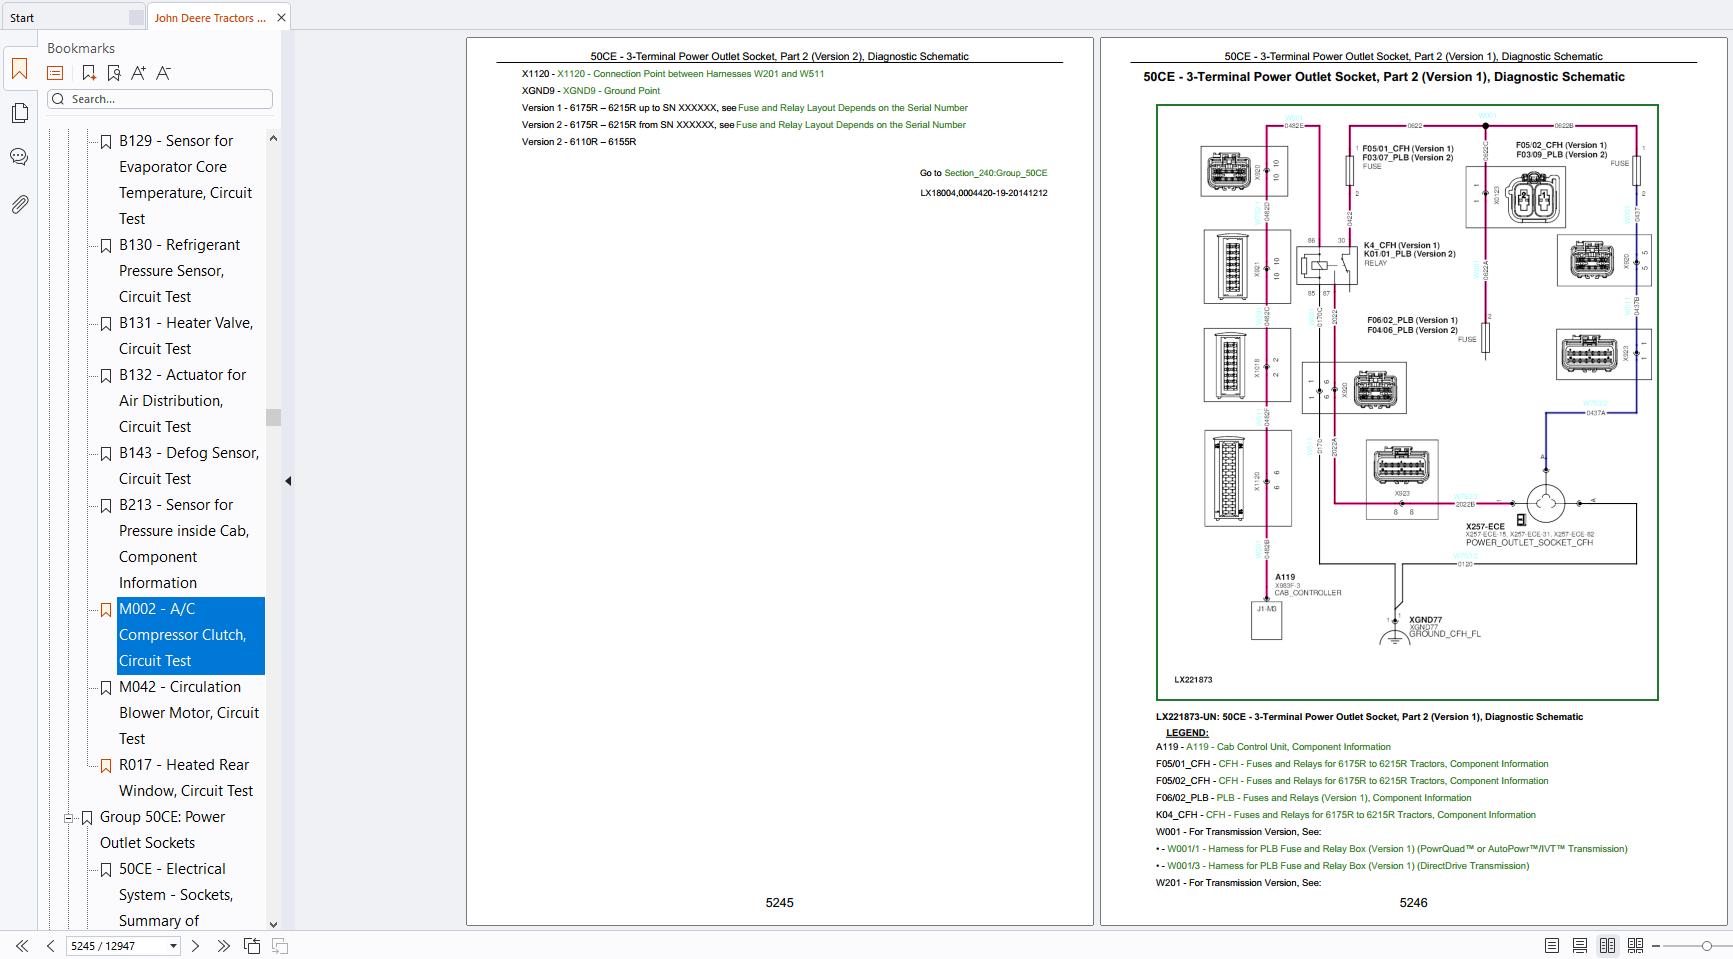Viewport: 1733px width, 959px height.
Task: Switch to single page view
Action: (1552, 946)
